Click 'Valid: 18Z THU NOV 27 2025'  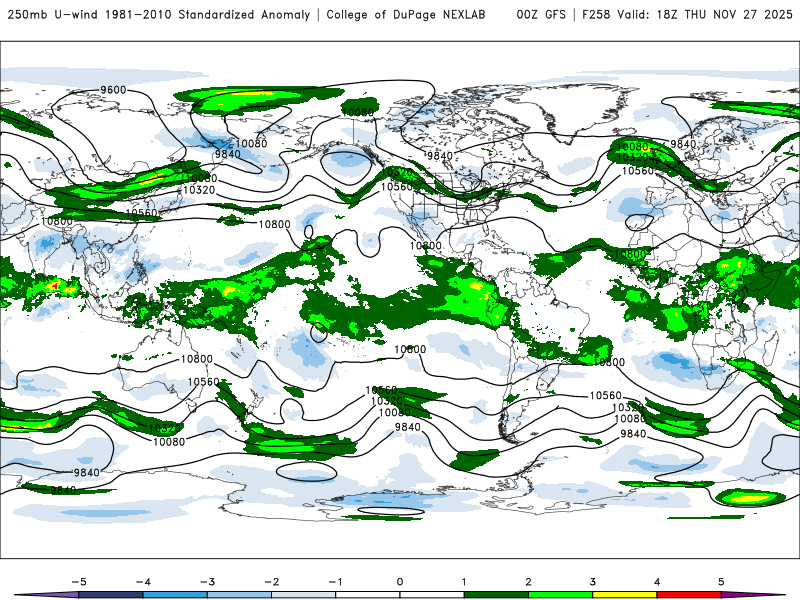pyautogui.click(x=705, y=14)
